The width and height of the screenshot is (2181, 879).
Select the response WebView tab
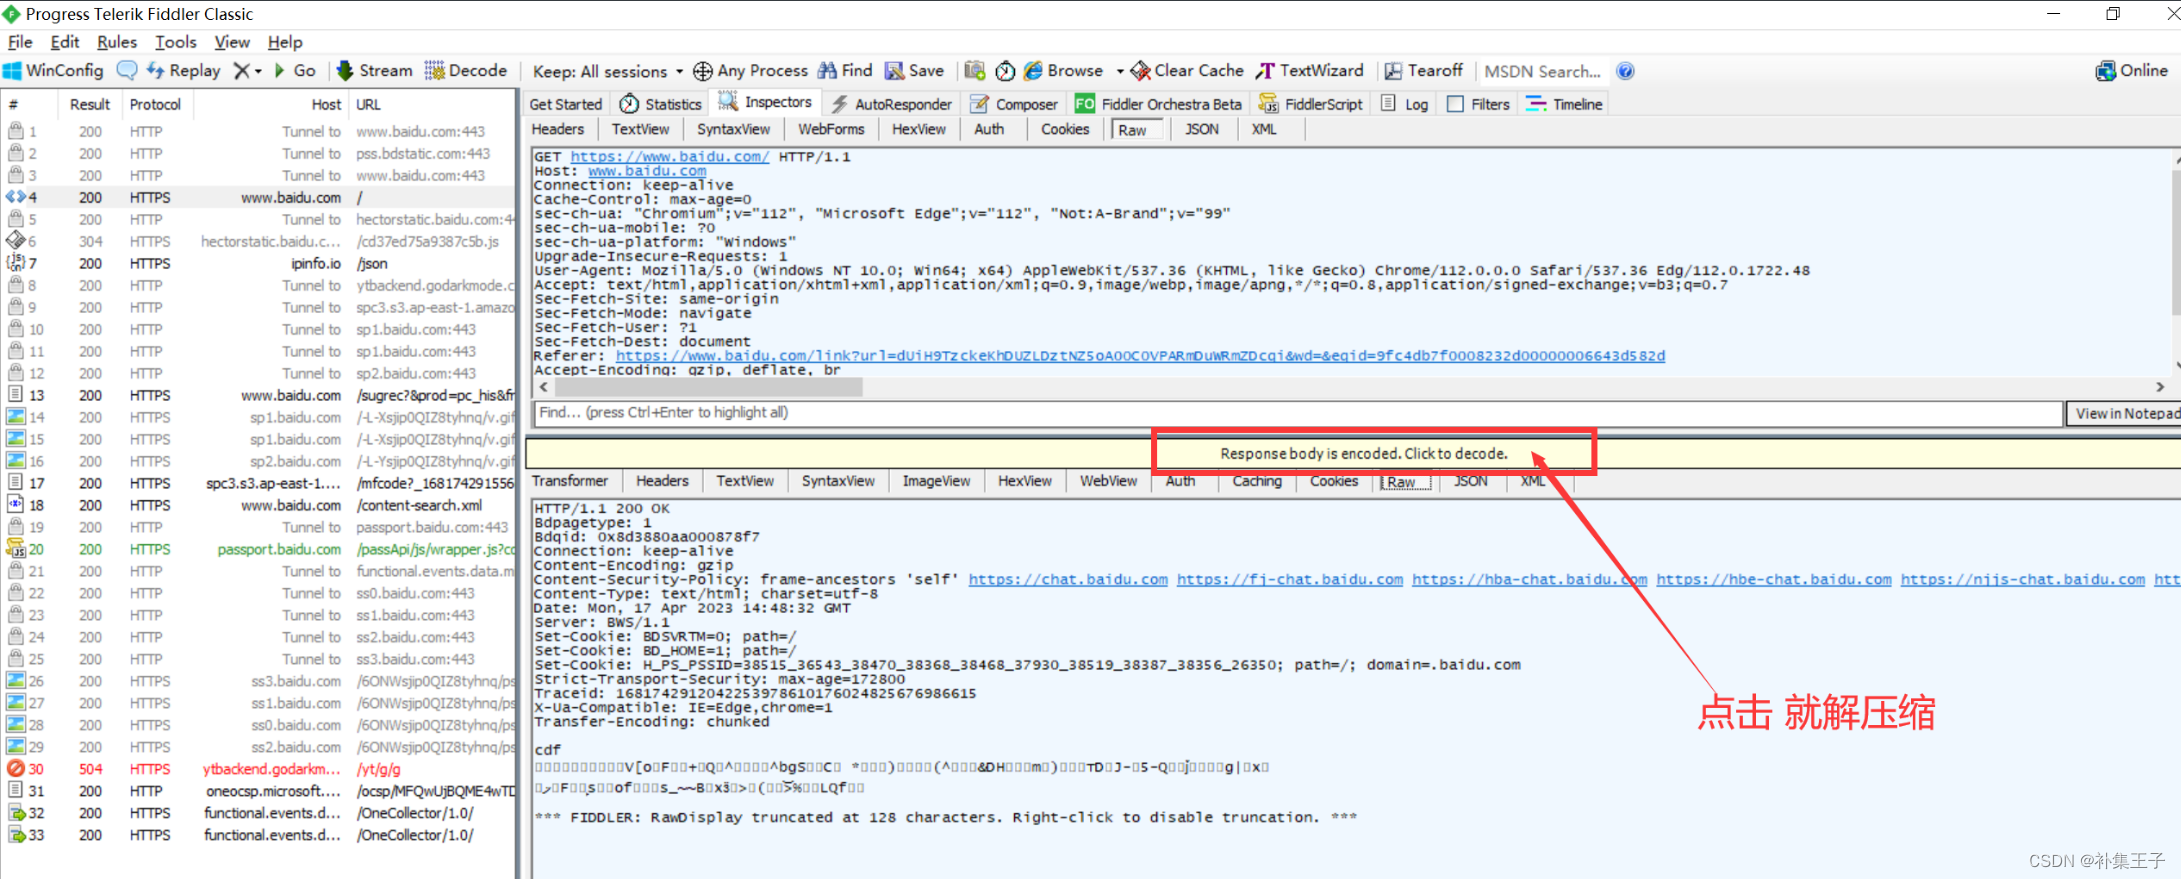point(1108,481)
